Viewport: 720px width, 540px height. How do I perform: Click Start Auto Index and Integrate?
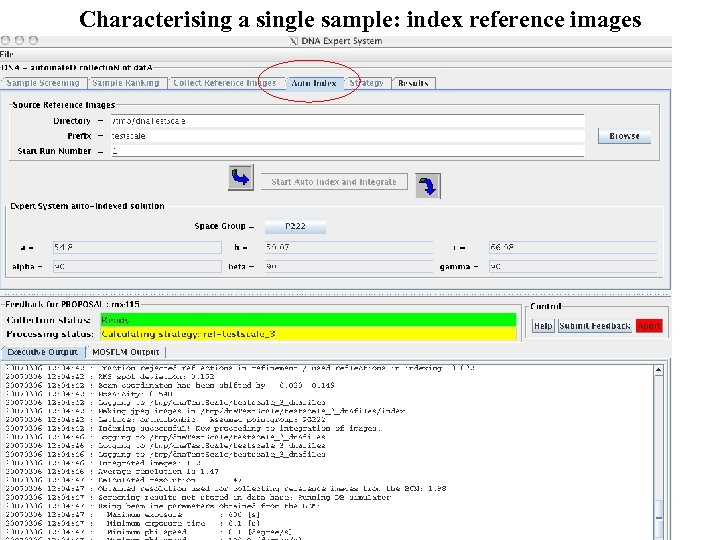[x=334, y=182]
